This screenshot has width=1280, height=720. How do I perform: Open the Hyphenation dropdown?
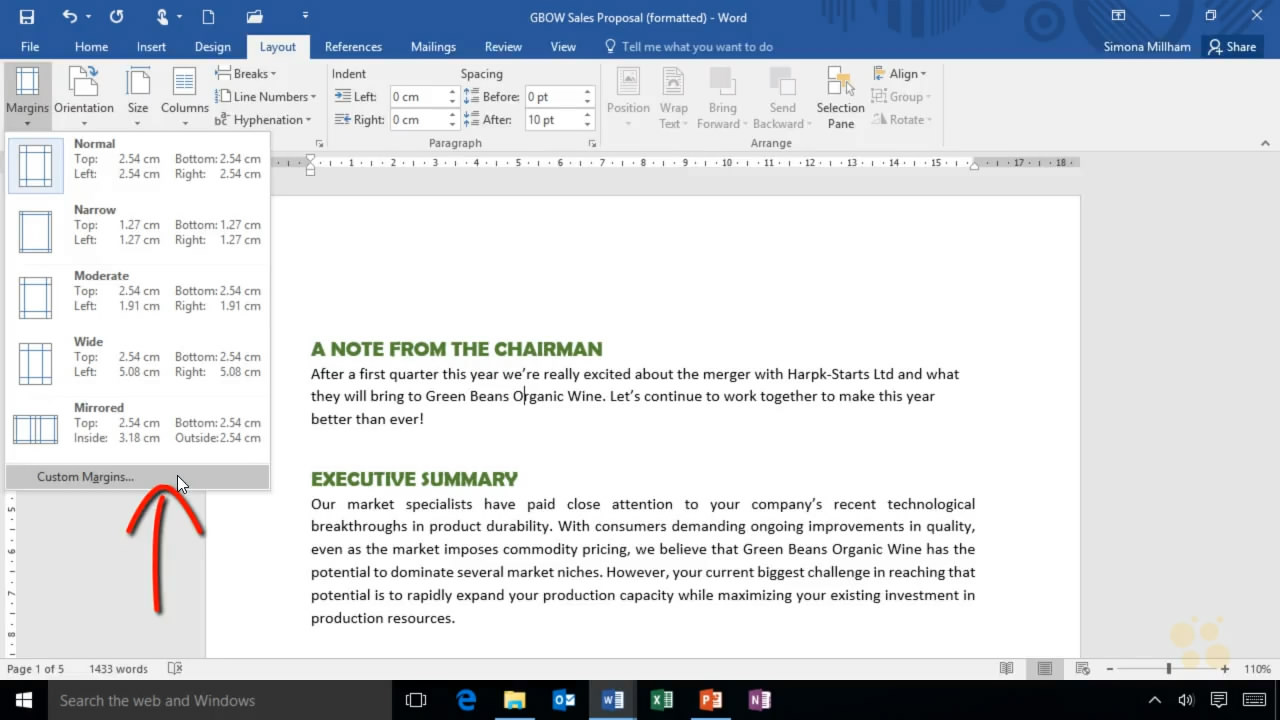click(x=263, y=119)
